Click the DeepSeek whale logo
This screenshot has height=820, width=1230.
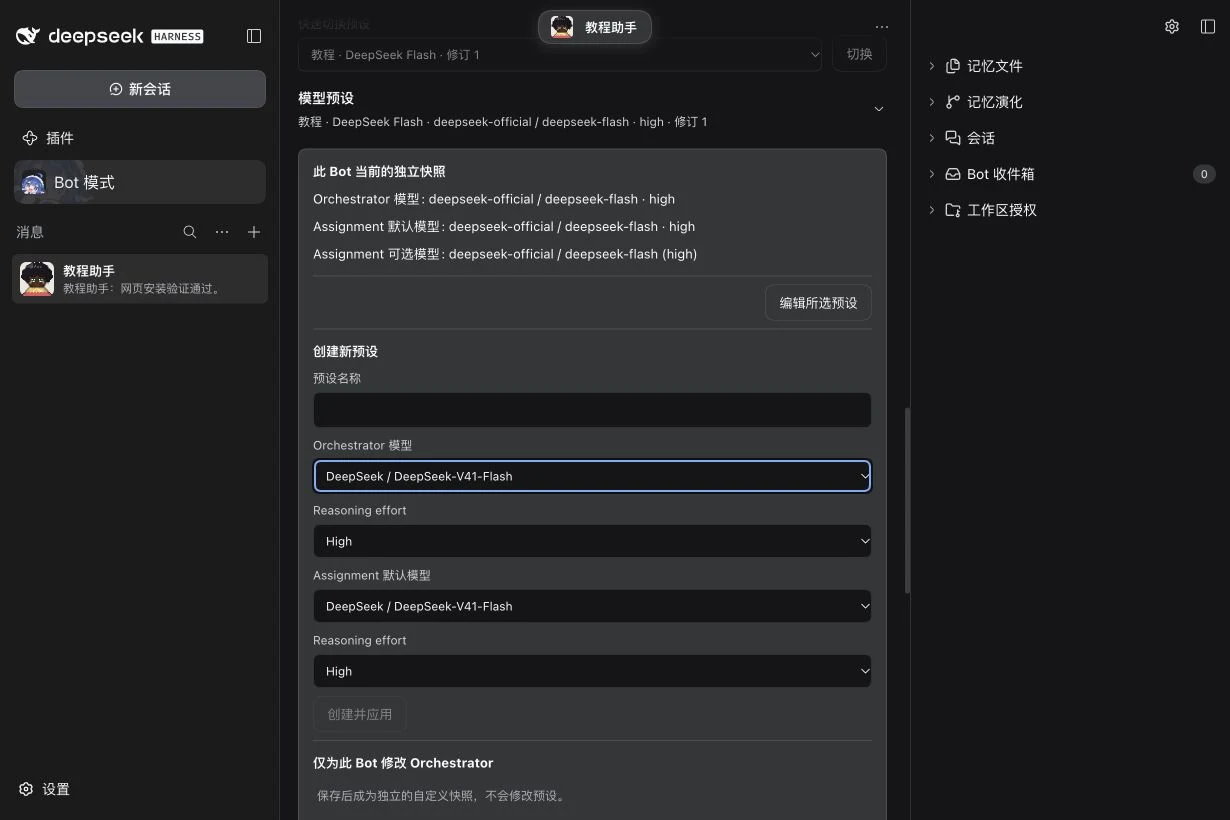[x=28, y=36]
